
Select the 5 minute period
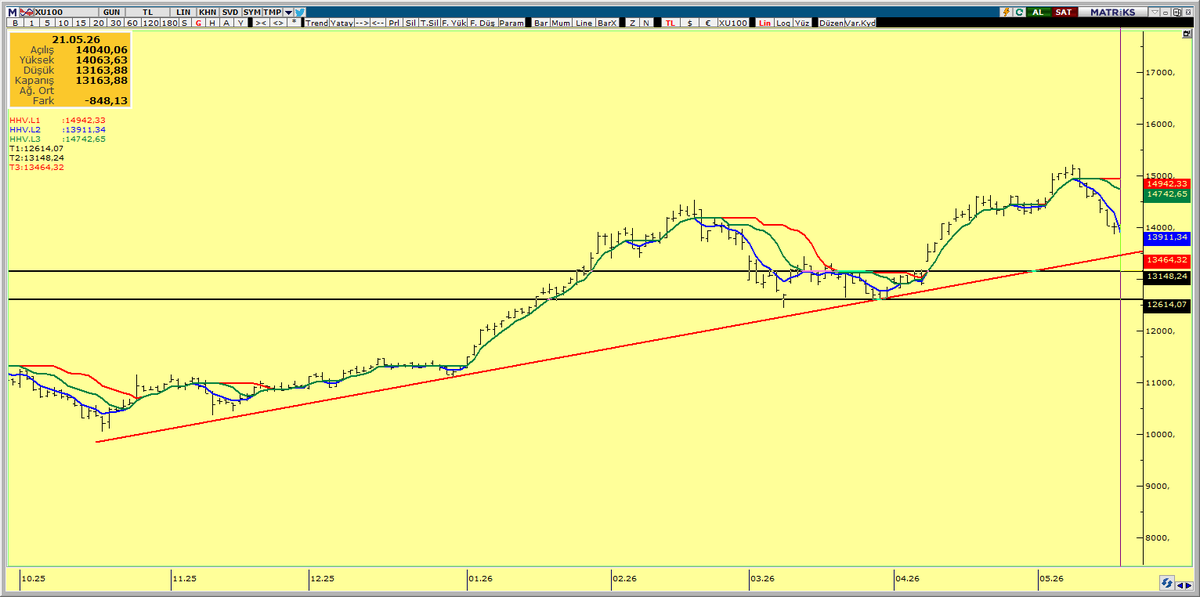point(47,23)
